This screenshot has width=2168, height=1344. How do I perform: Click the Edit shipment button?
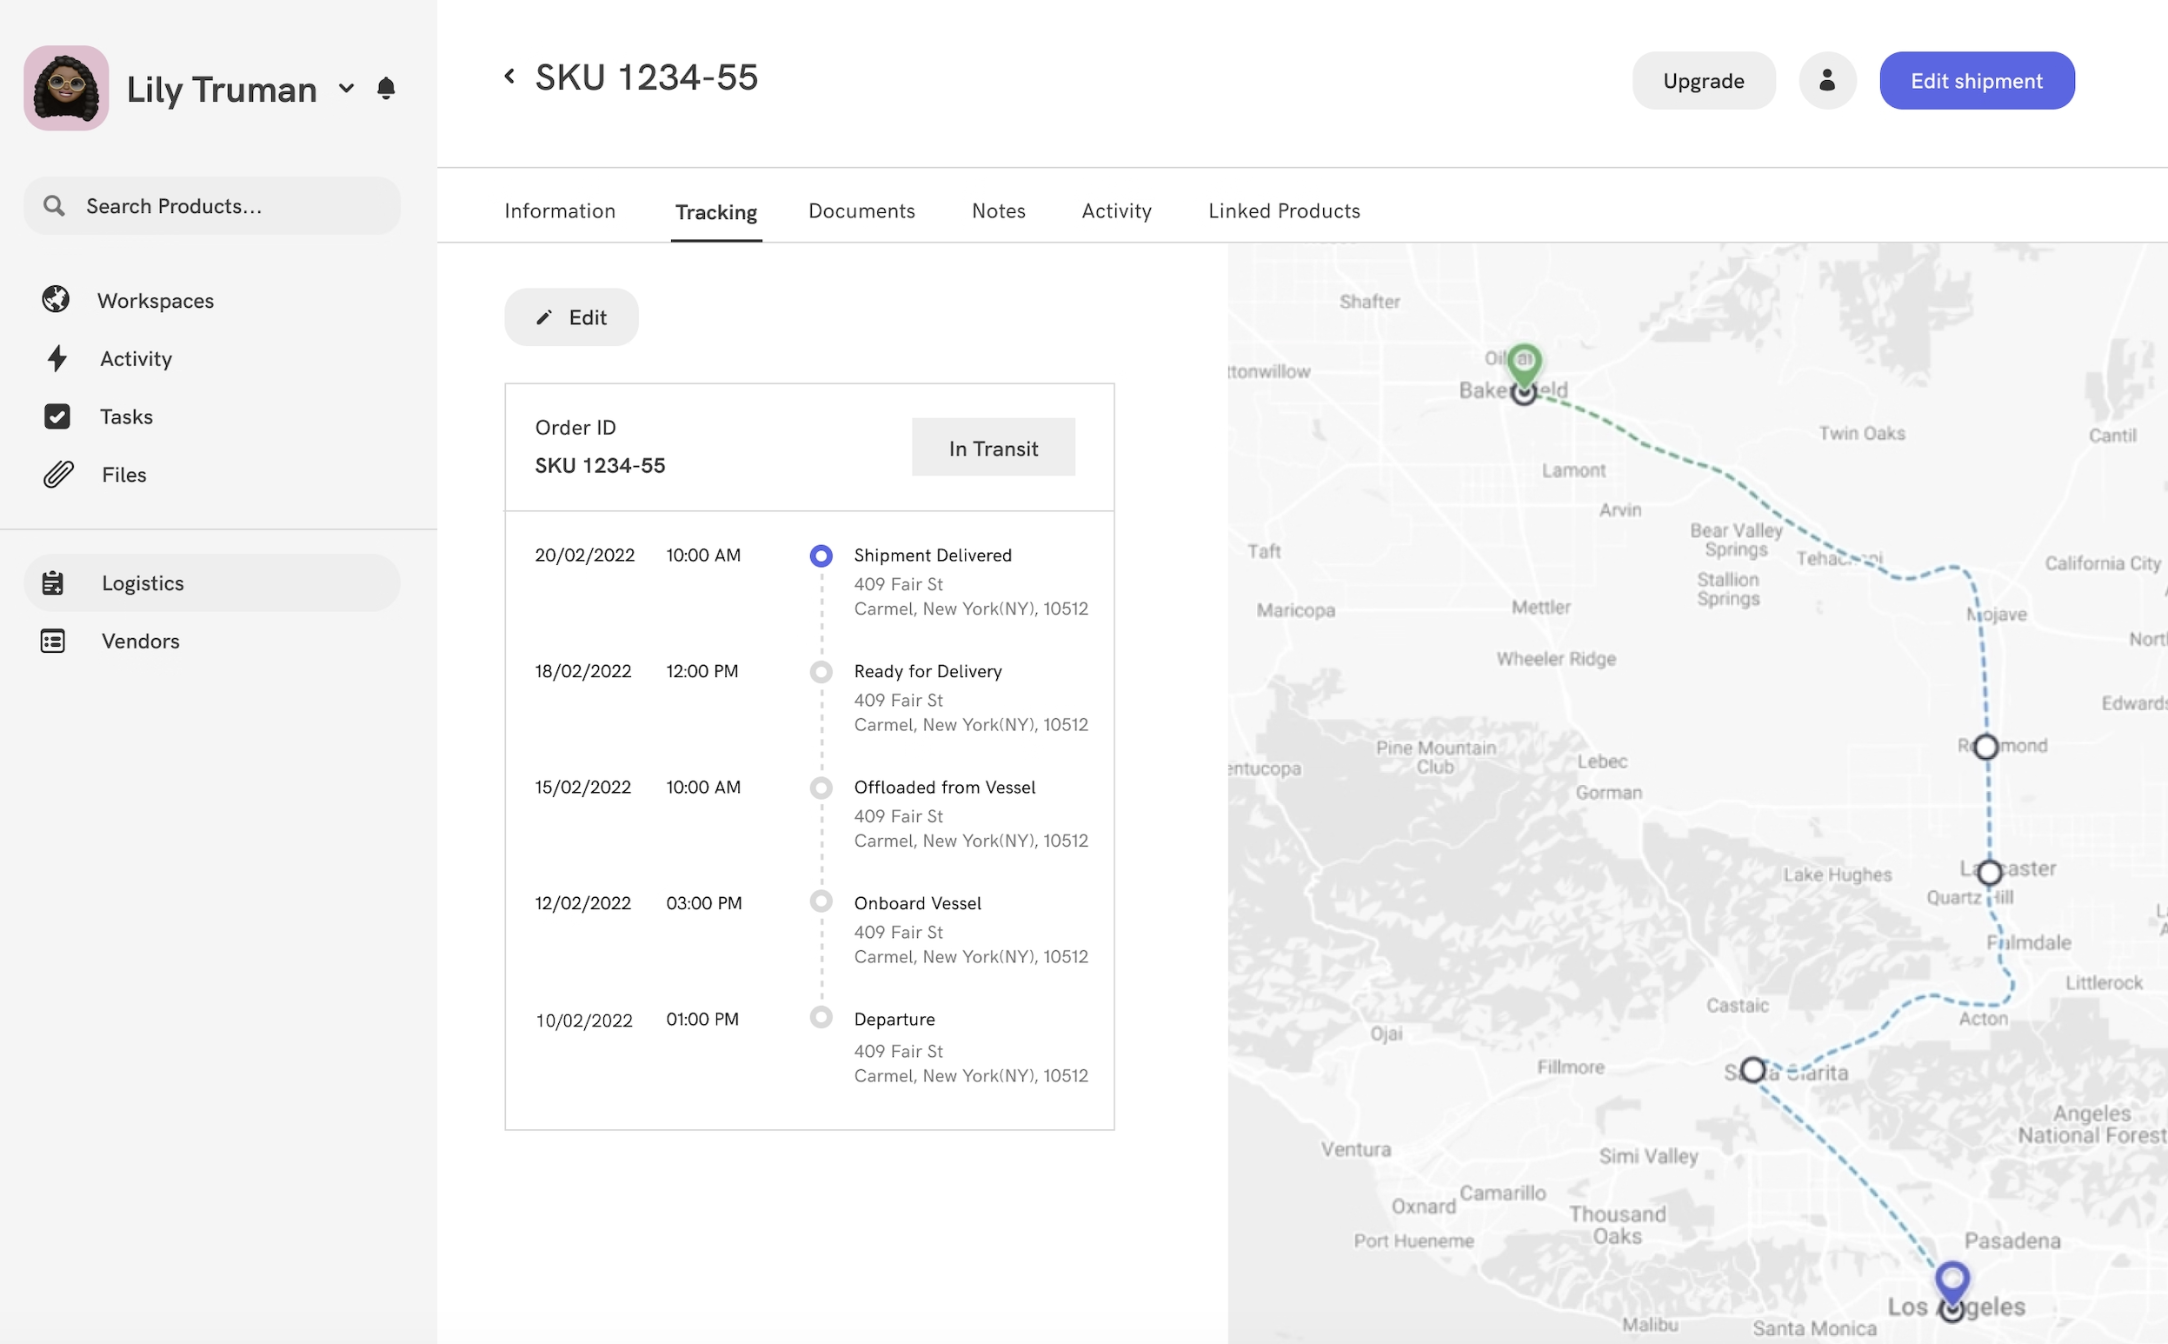point(1976,81)
